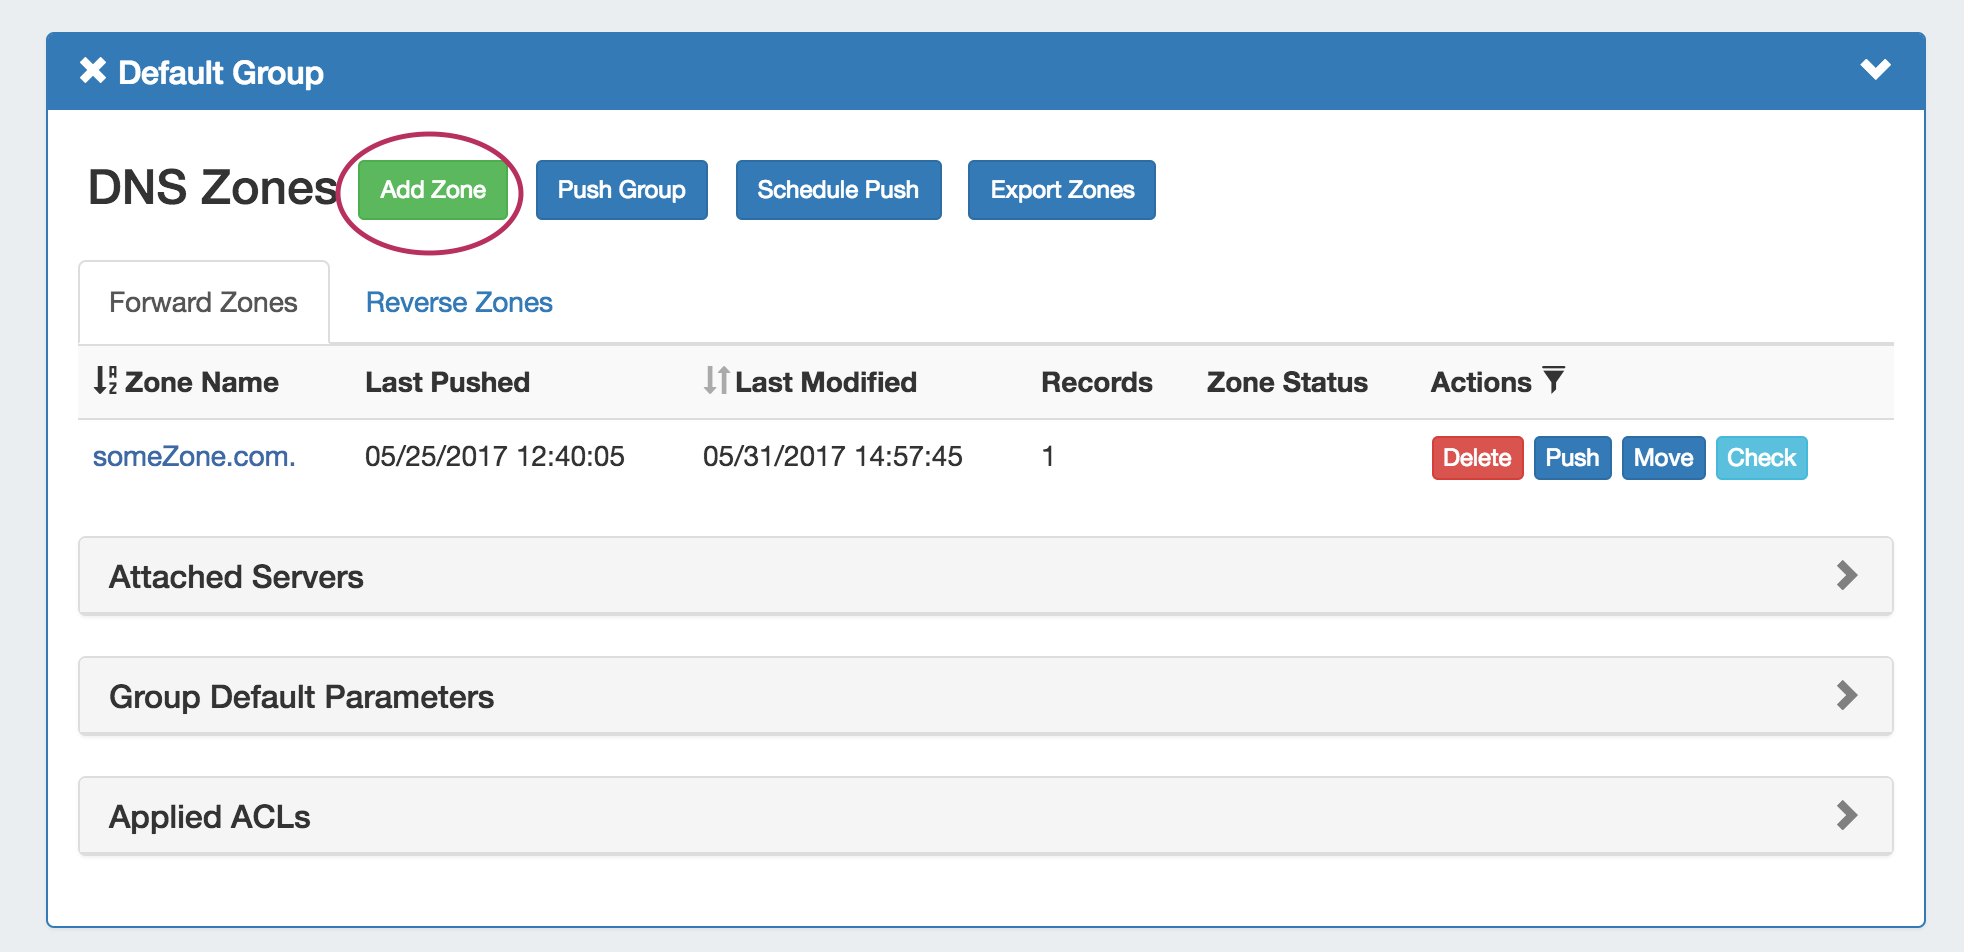Select the Forward Zones tab
Screen dimensions: 1964x952
(203, 303)
